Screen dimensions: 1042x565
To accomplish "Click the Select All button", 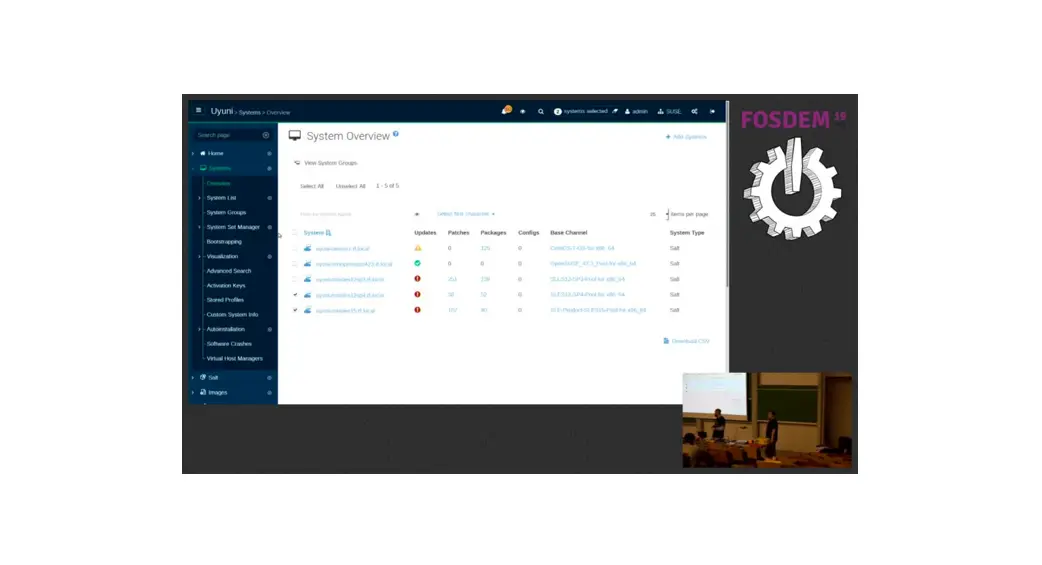I will [x=312, y=186].
